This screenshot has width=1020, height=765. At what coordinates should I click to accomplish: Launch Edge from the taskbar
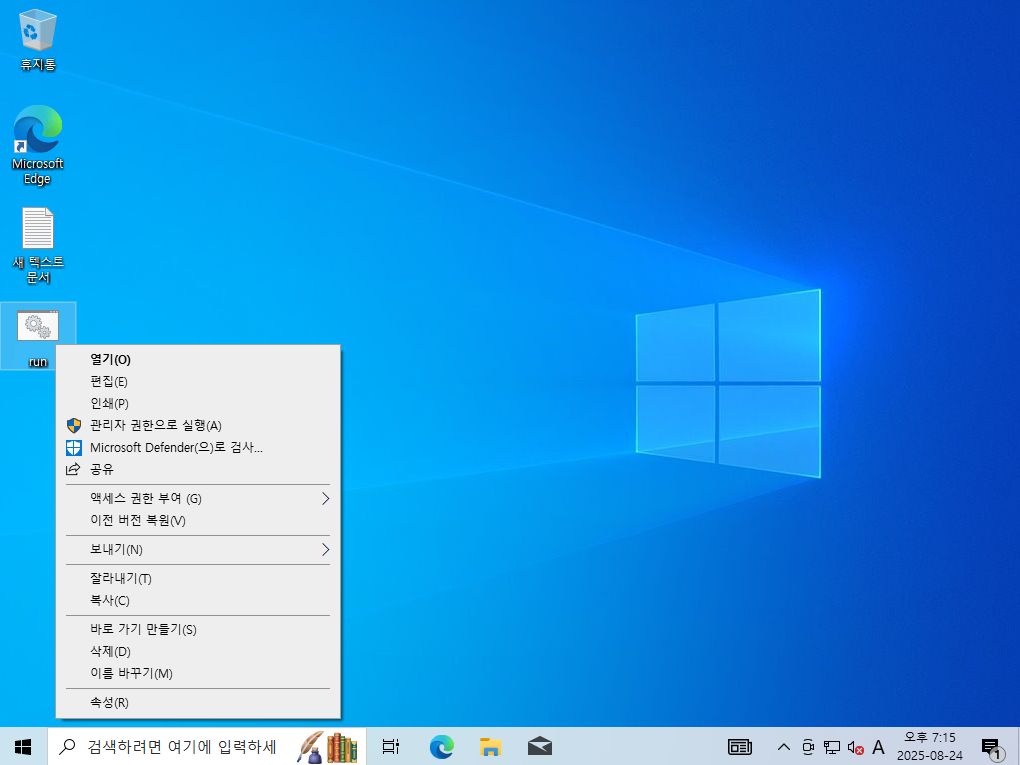(x=442, y=746)
